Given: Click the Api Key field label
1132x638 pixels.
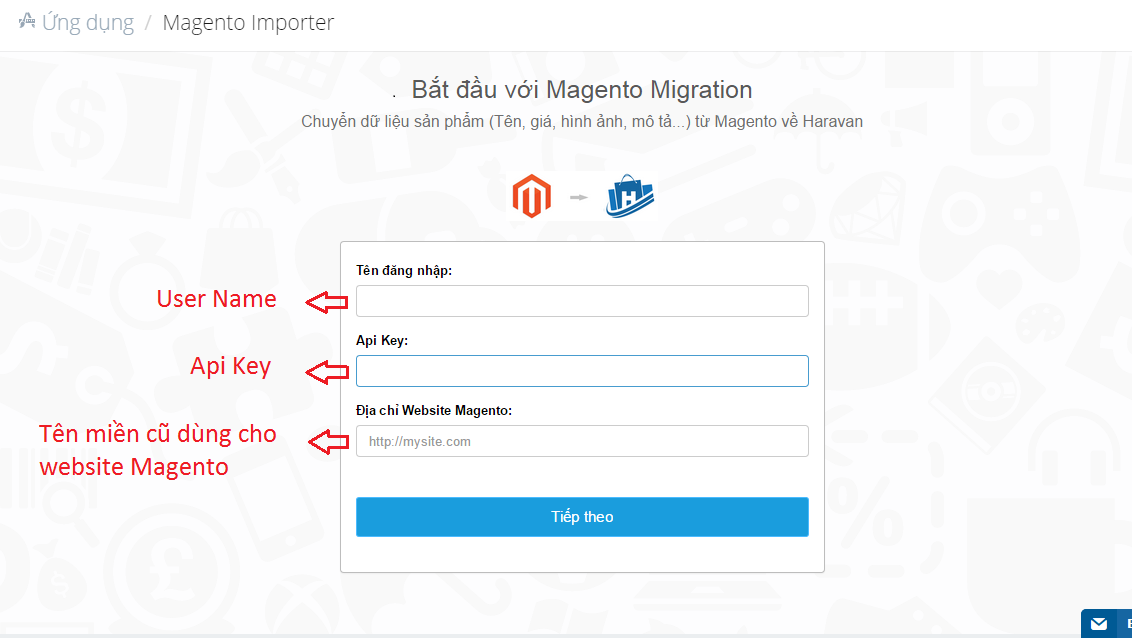Looking at the screenshot, I should [382, 340].
